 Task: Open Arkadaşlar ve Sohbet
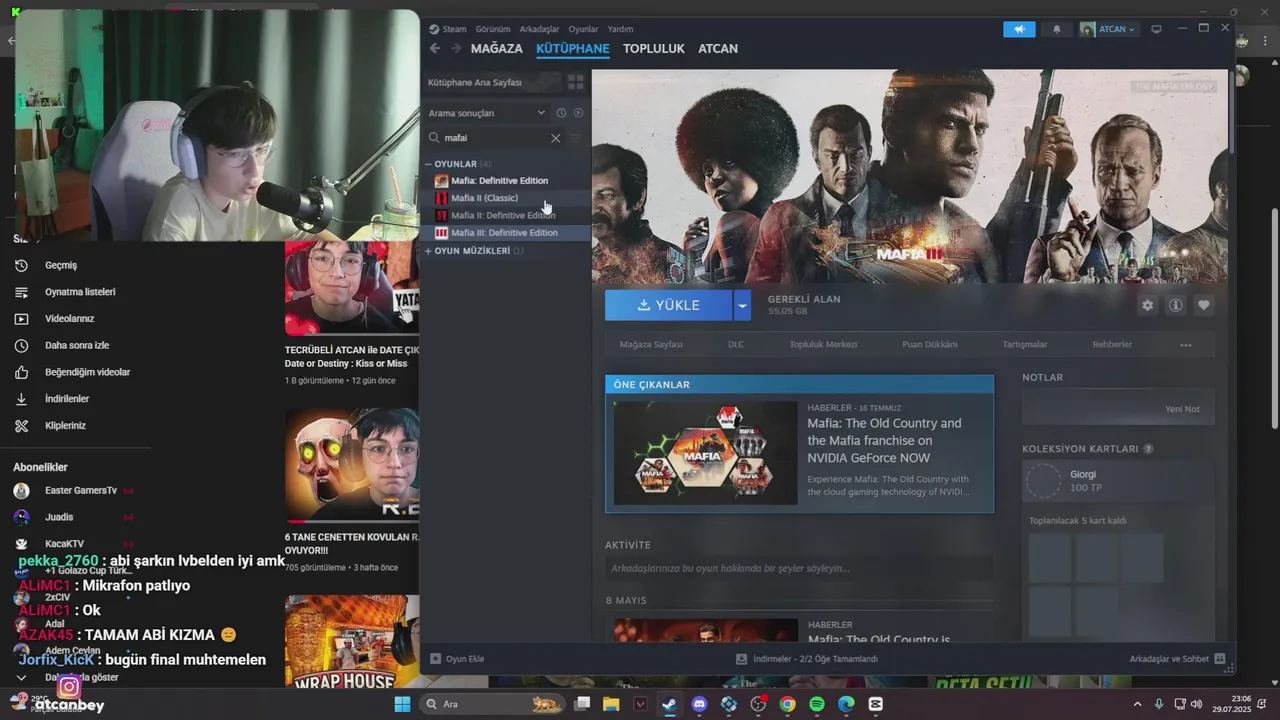(x=1176, y=659)
